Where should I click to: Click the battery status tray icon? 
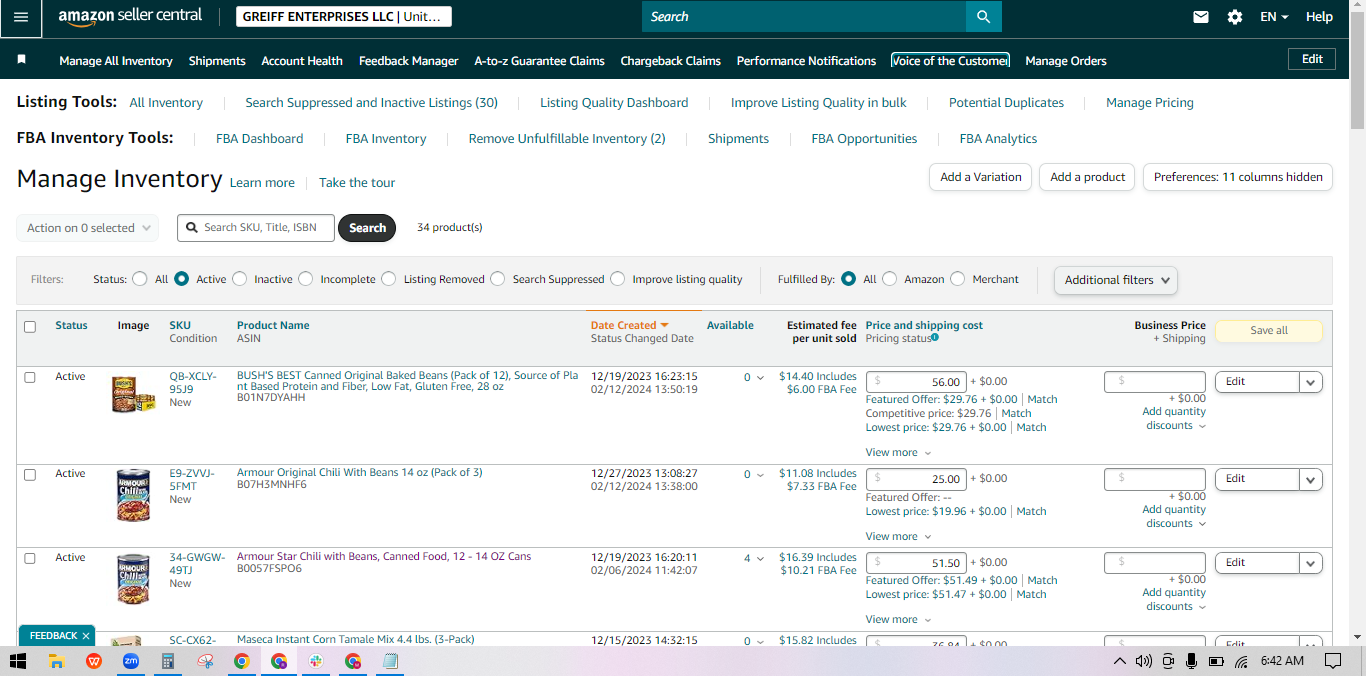click(1216, 661)
